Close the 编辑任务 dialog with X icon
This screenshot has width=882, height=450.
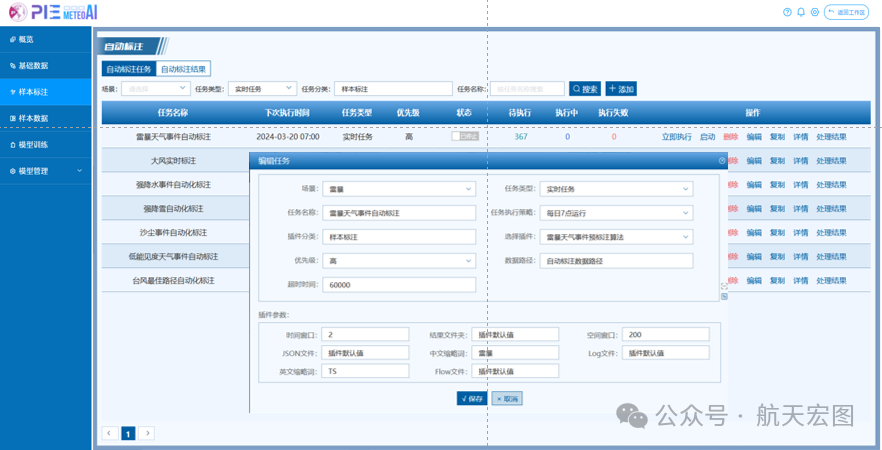pos(722,160)
